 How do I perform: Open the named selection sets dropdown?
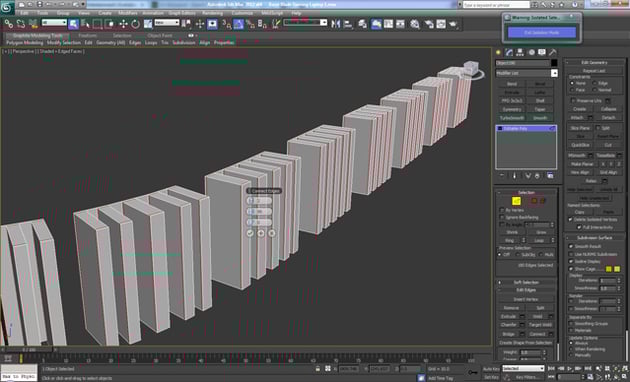[306, 22]
